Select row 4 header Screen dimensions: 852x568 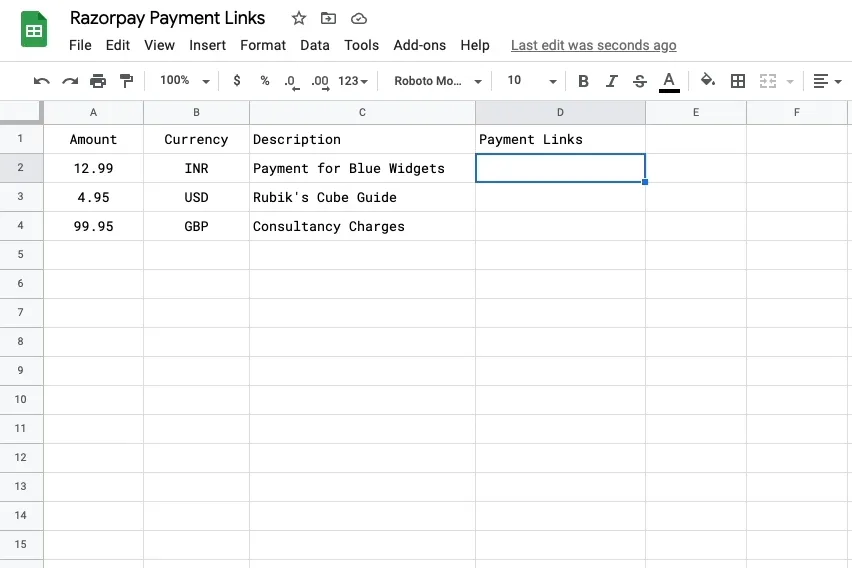click(21, 226)
